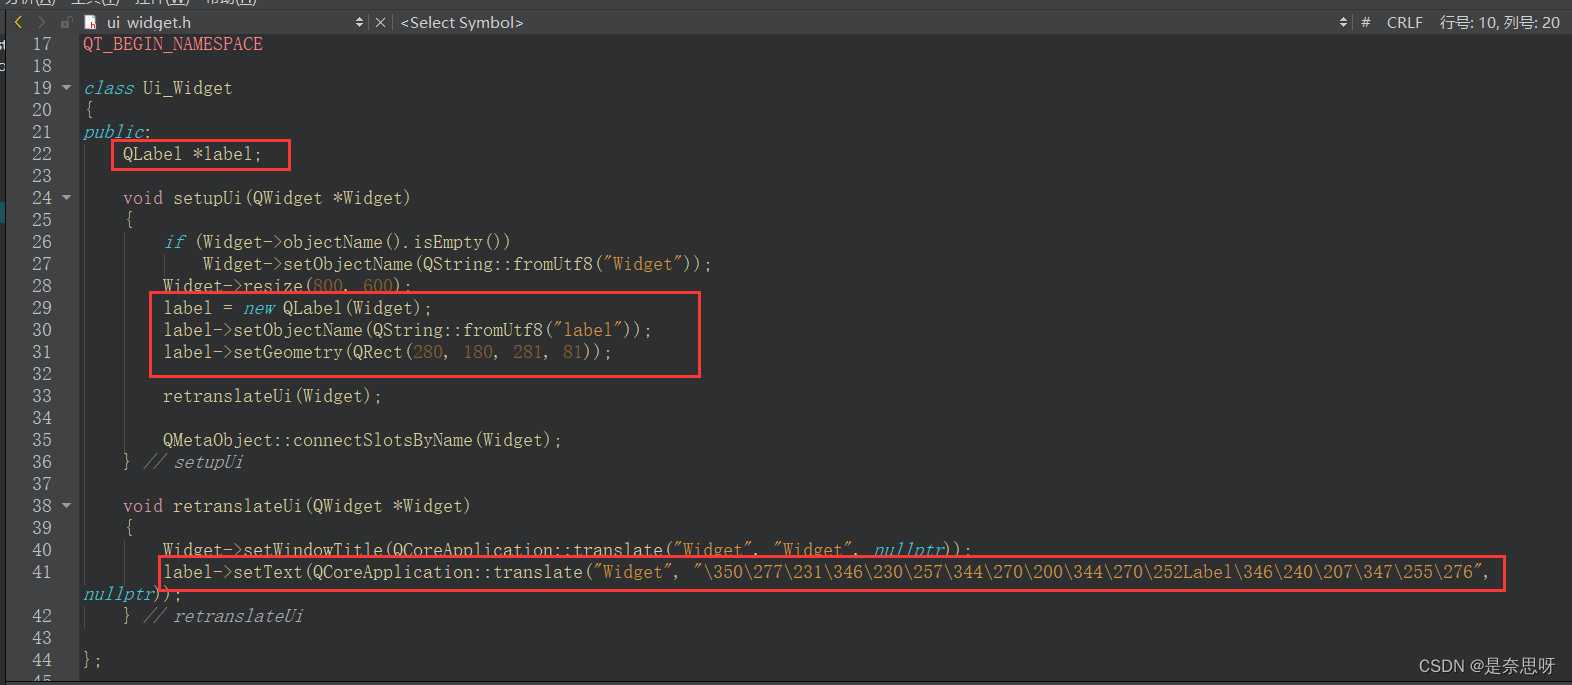Screen dimensions: 1572x685
Task: Click the 'QMetaObject::connectSlotsByName(Widget);' line
Action: [x=362, y=440]
